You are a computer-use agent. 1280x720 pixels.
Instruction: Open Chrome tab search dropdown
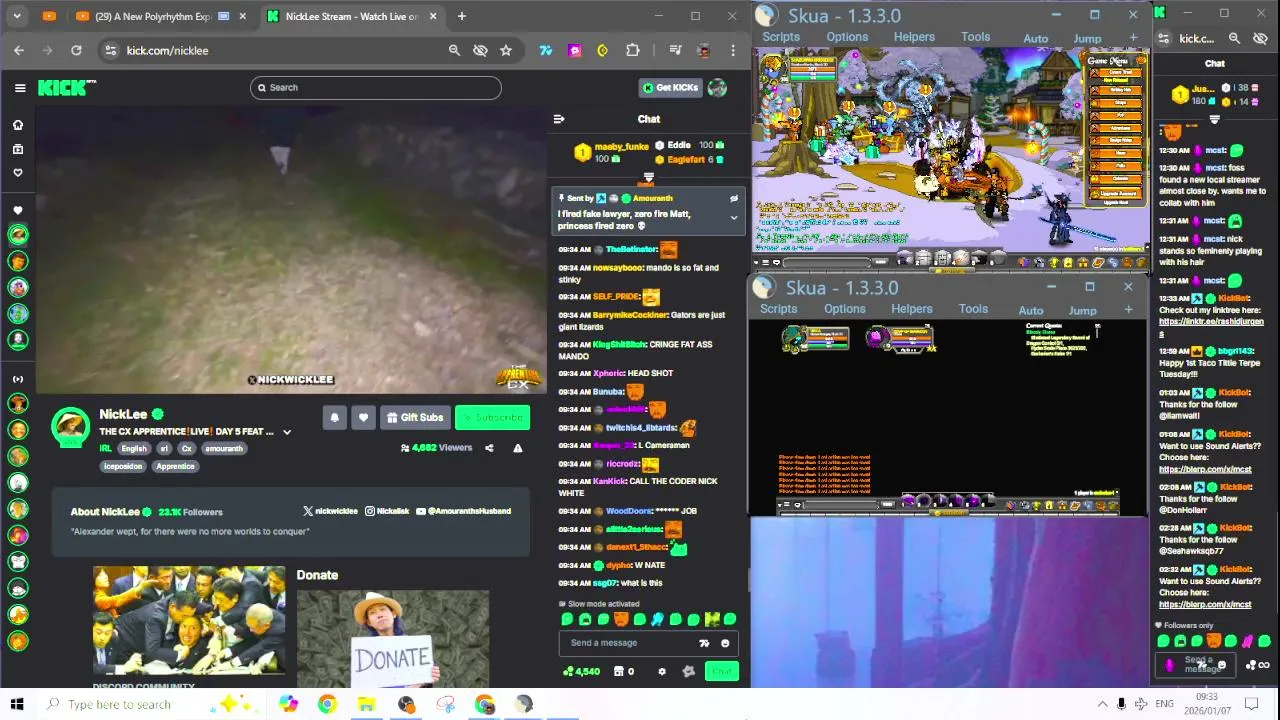coord(16,16)
